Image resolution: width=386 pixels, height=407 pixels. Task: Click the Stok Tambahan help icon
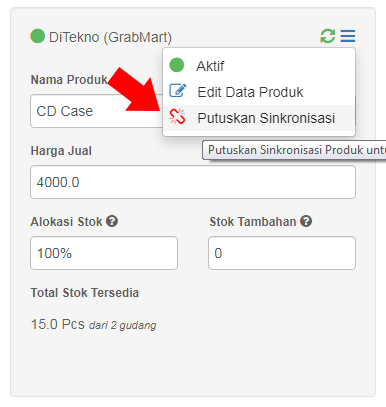306,221
